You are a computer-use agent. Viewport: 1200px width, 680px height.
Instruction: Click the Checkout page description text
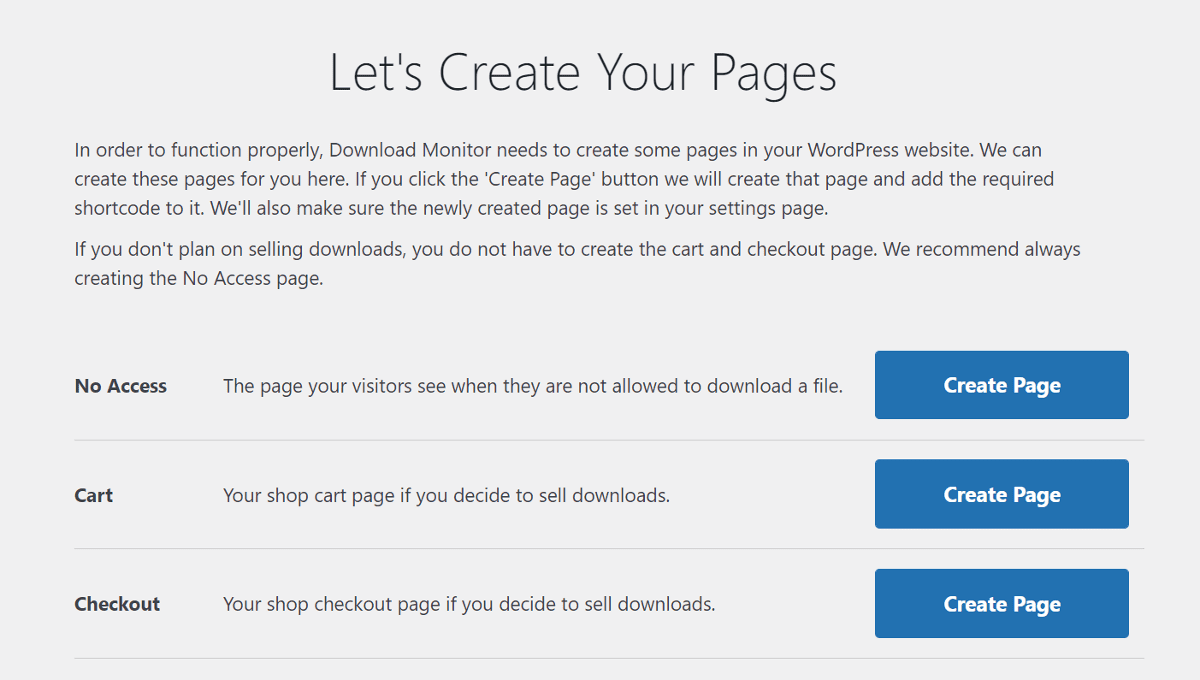(x=470, y=603)
